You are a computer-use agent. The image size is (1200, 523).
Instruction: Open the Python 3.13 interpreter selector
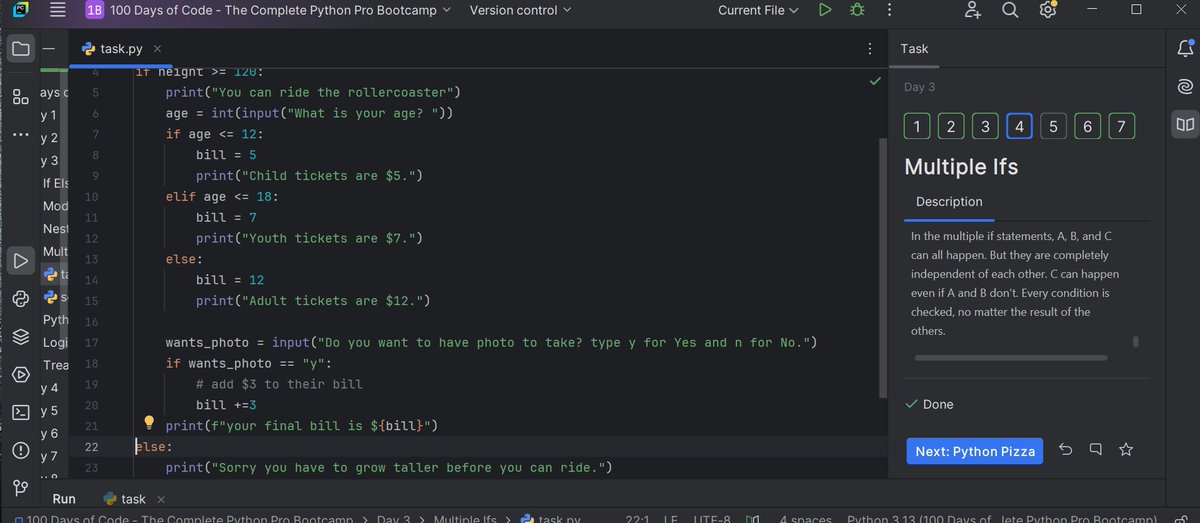click(1001, 519)
